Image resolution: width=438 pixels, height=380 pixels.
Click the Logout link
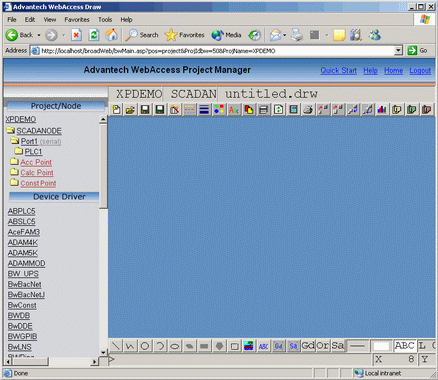click(420, 70)
